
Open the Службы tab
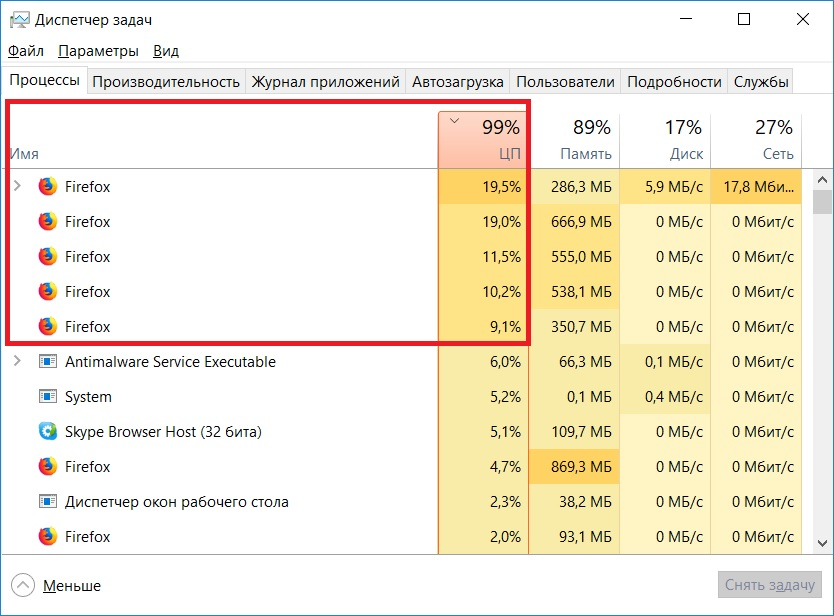761,82
